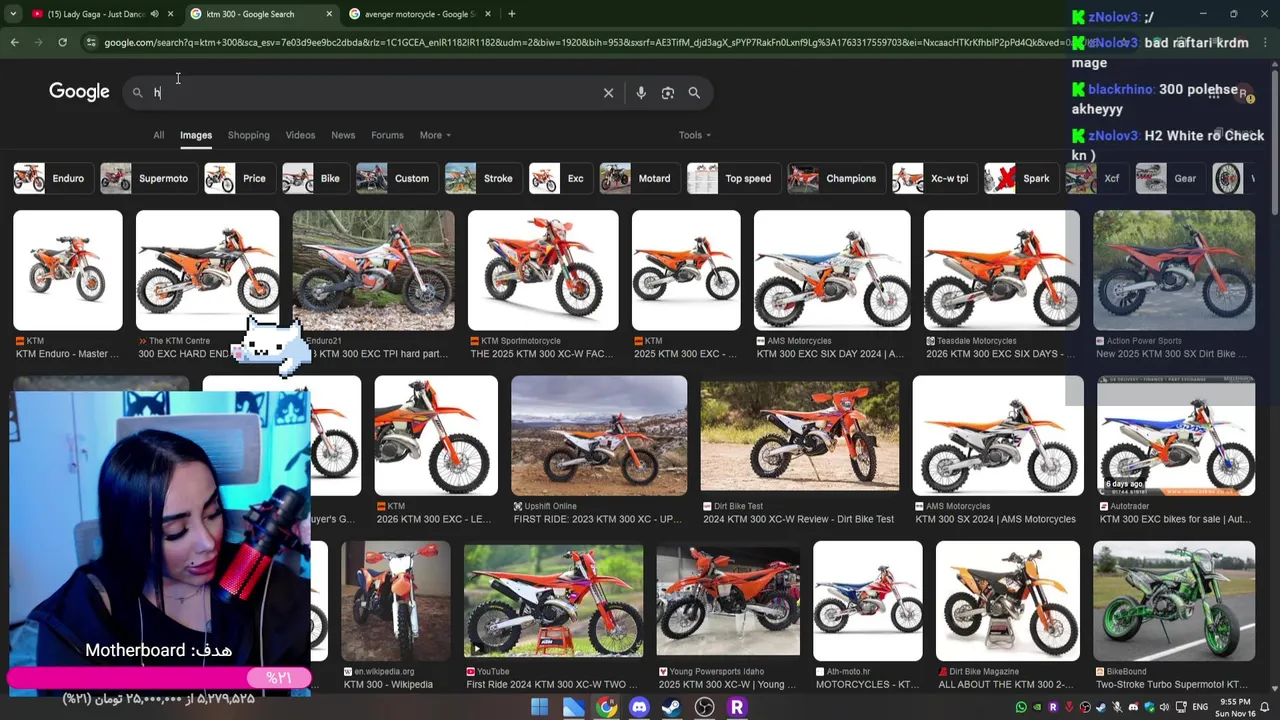Open the purple R app in taskbar

[x=737, y=707]
